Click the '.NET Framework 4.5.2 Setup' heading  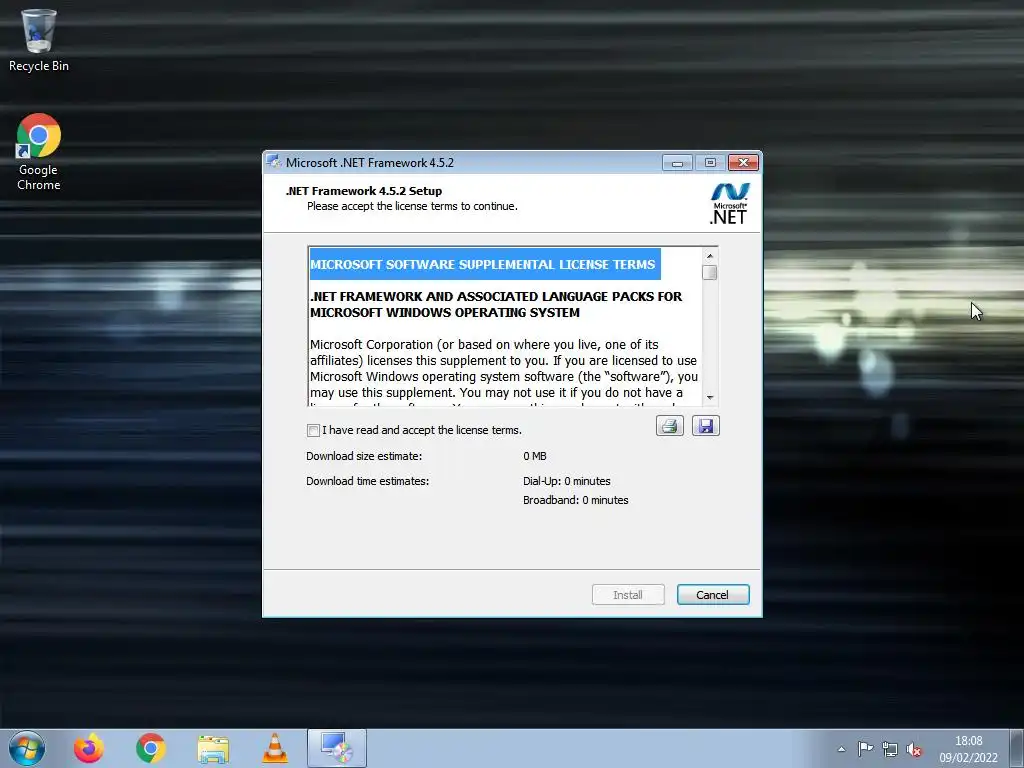364,191
